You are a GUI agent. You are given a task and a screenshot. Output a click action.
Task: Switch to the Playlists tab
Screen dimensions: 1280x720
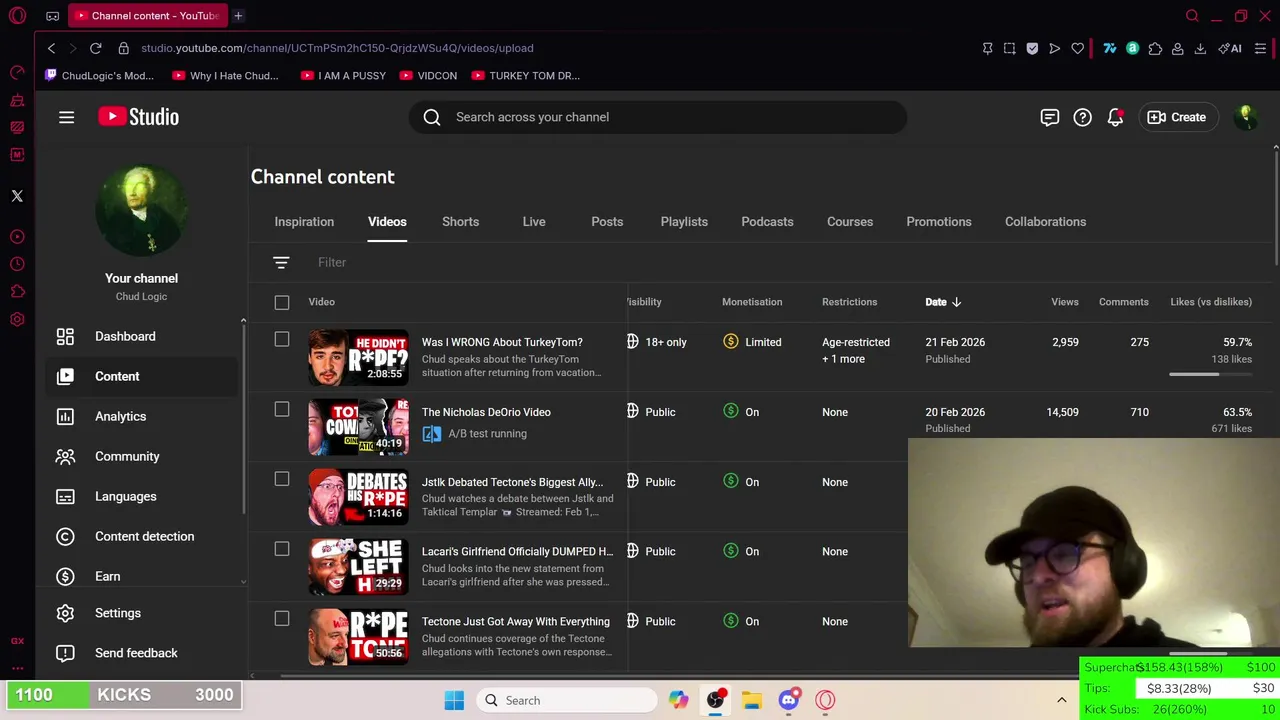click(x=684, y=222)
